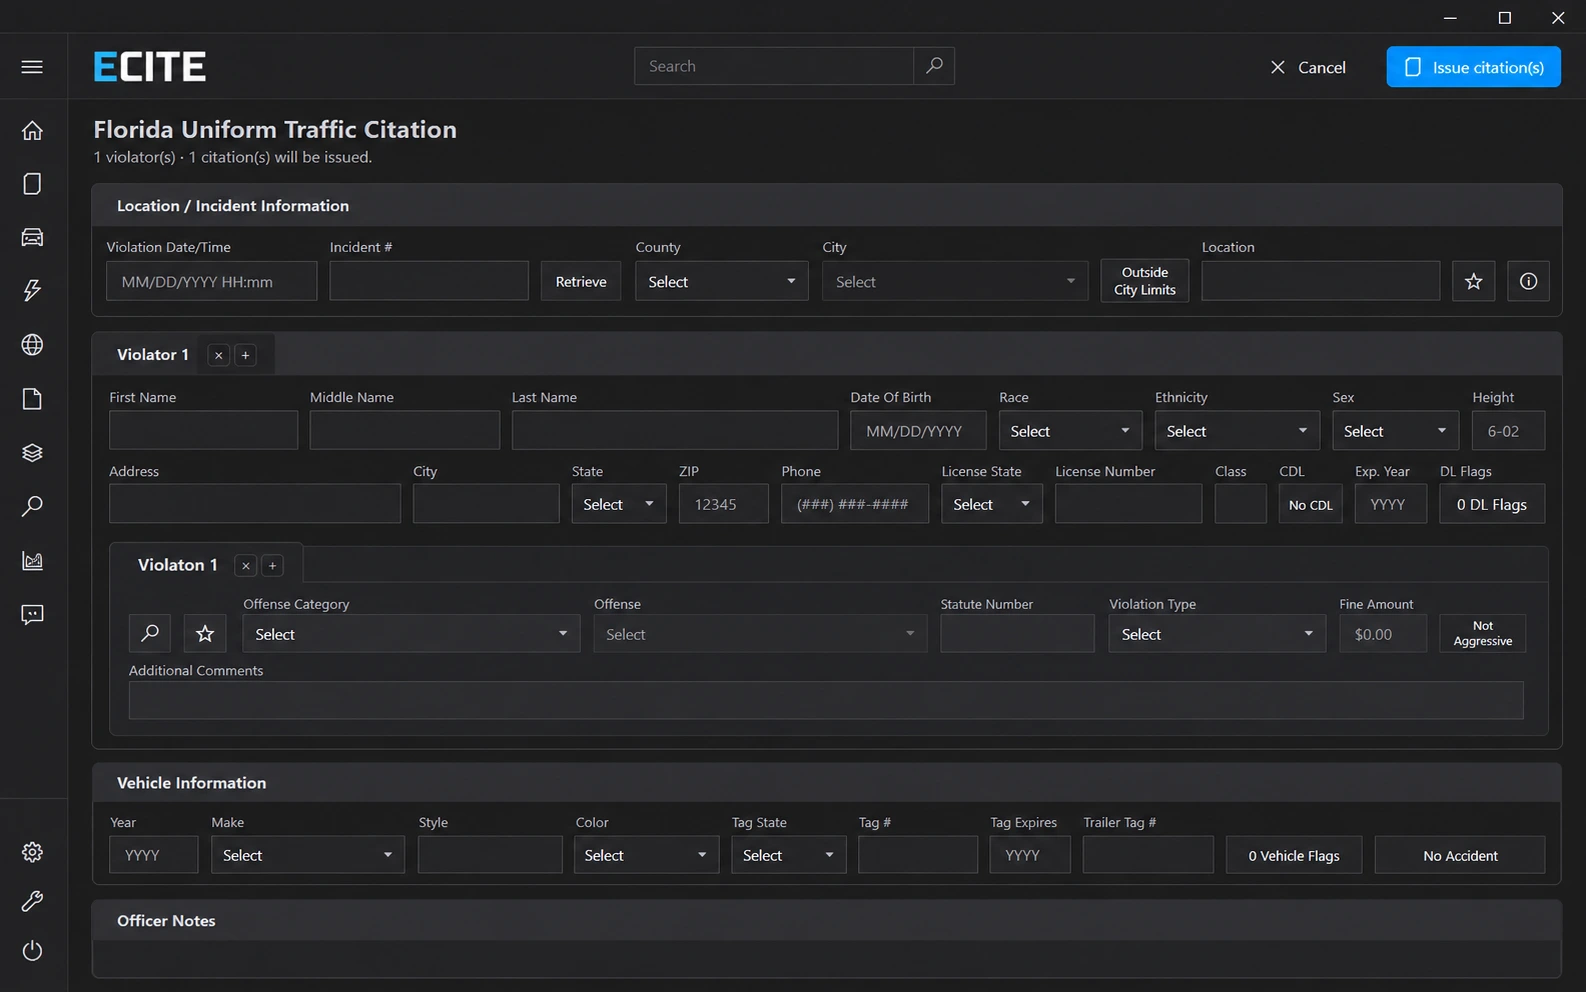Click the Location input field
Screen dimensions: 1586x992
pyautogui.click(x=1321, y=282)
